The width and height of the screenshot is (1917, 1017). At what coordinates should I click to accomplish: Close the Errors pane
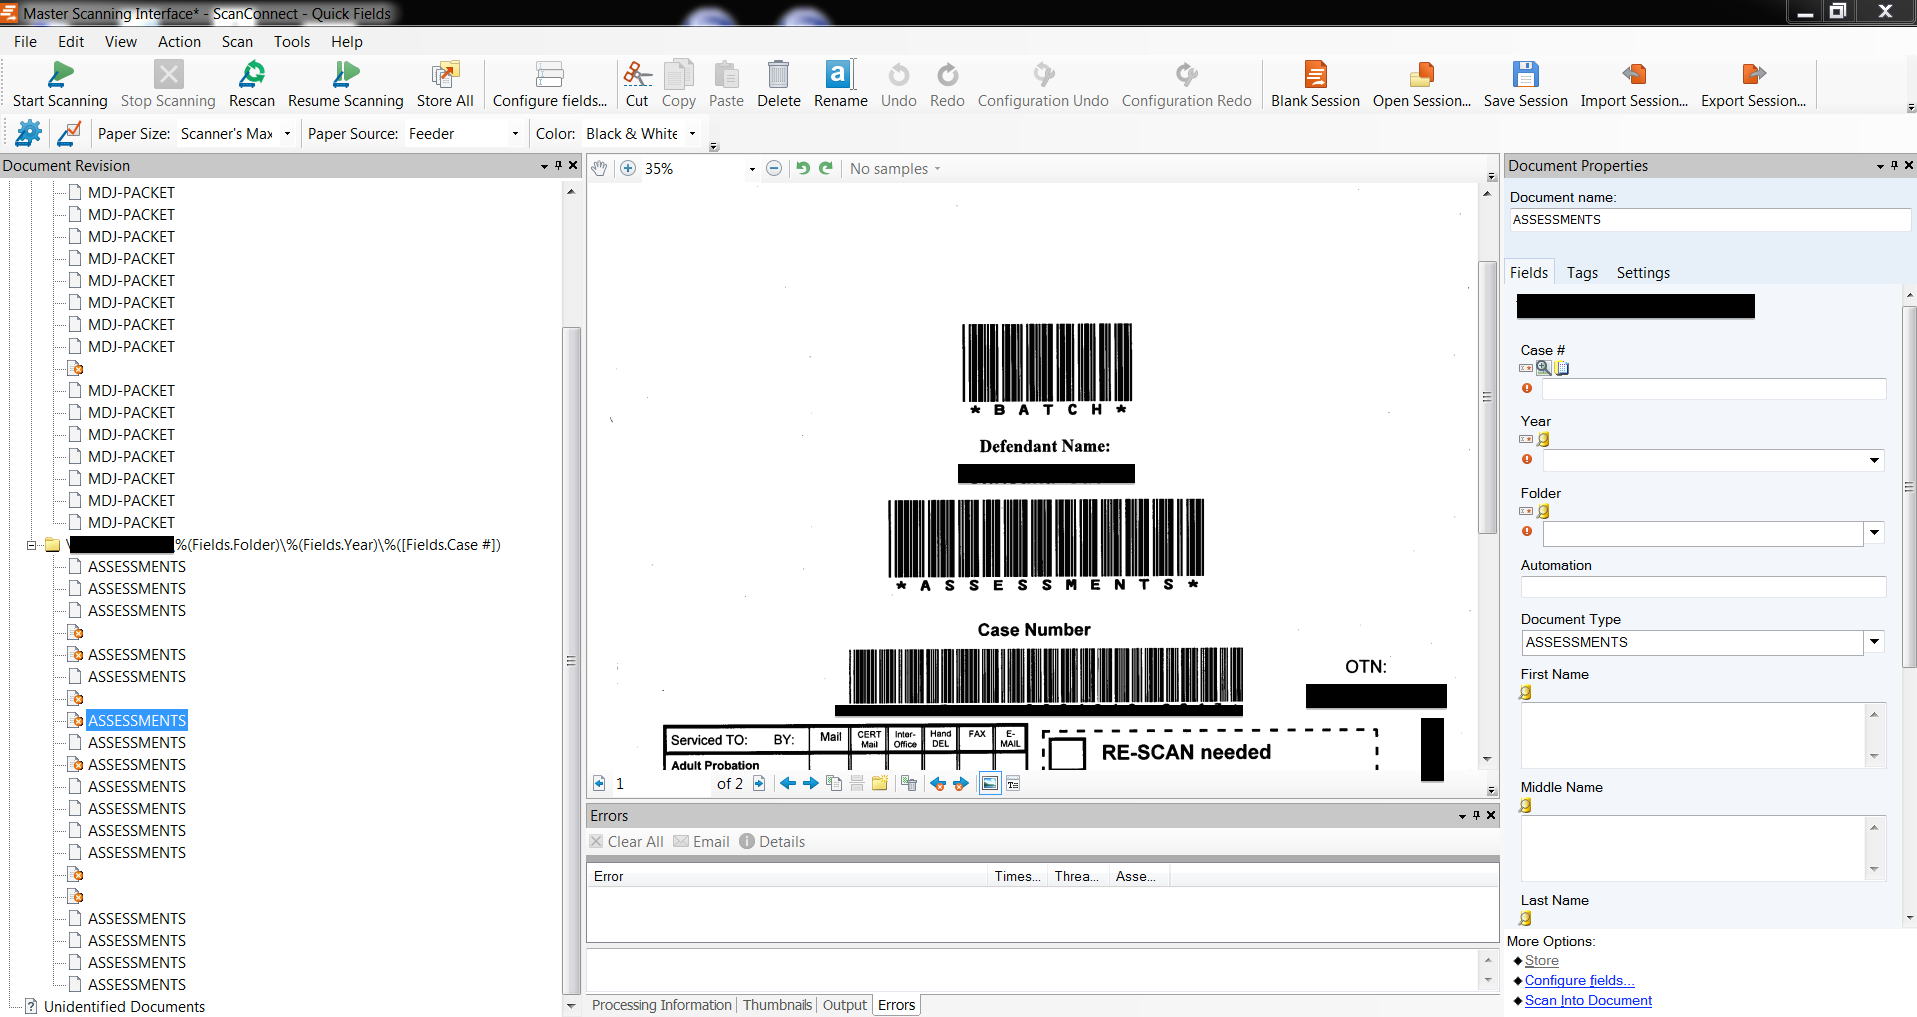[1491, 816]
